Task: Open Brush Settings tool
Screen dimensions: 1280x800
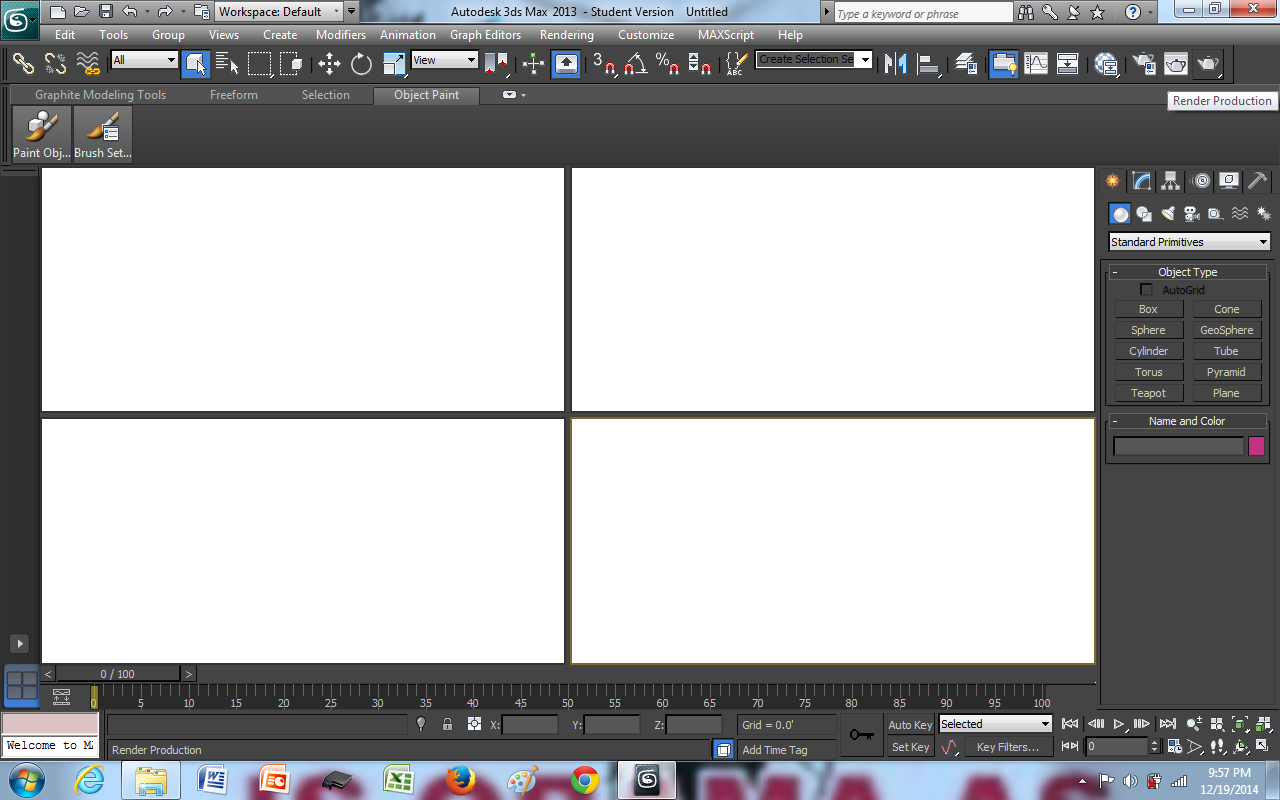Action: pos(103,133)
